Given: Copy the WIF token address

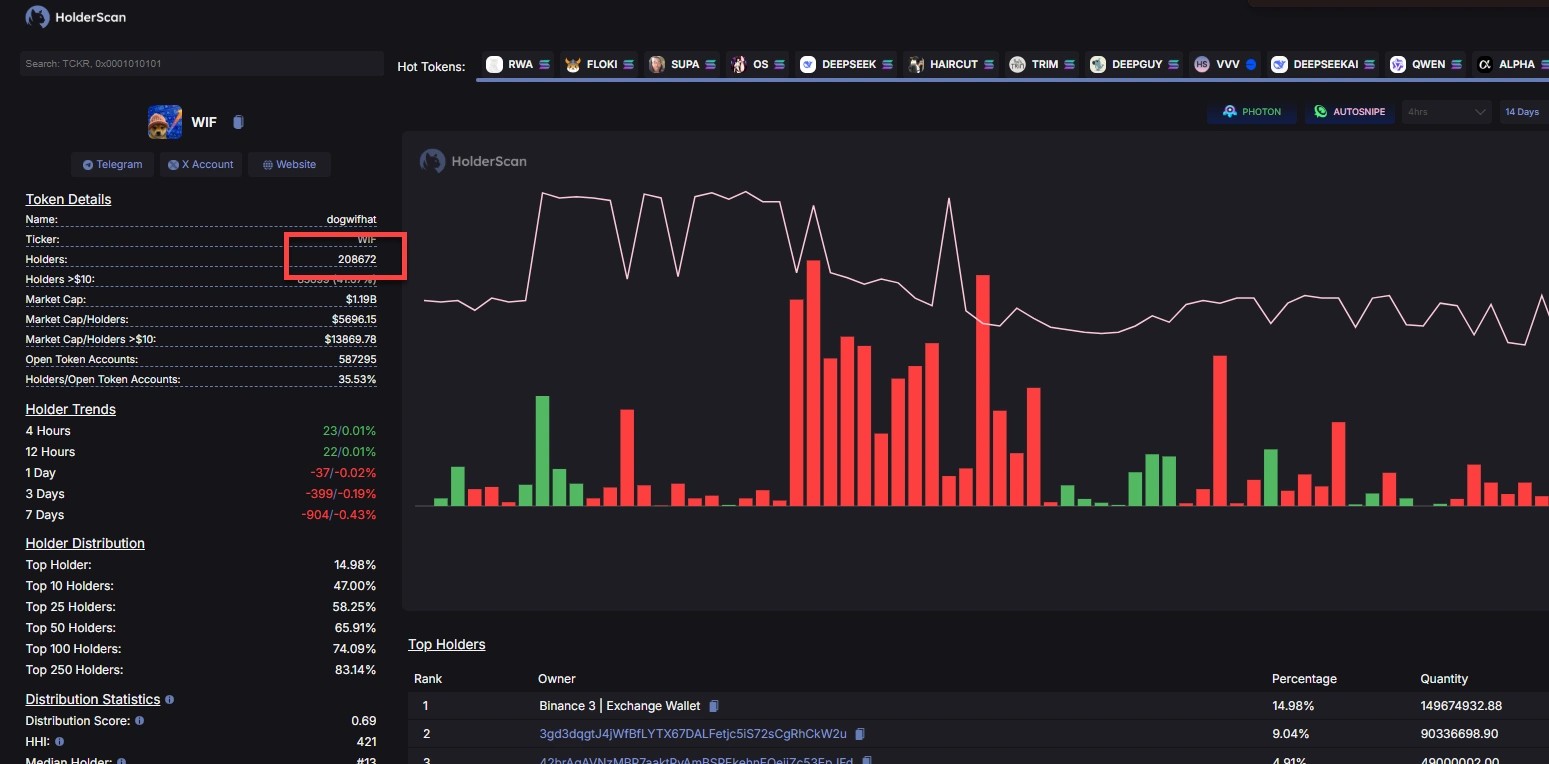Looking at the screenshot, I should click(x=238, y=122).
